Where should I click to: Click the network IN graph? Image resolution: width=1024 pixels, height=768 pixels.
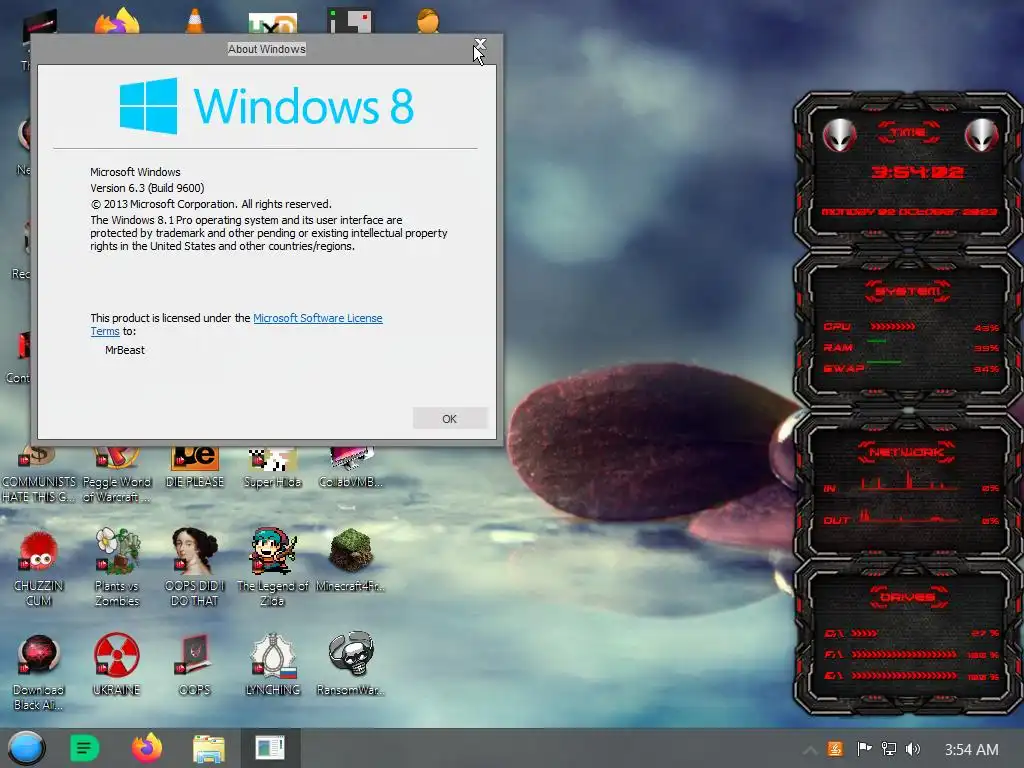(910, 480)
